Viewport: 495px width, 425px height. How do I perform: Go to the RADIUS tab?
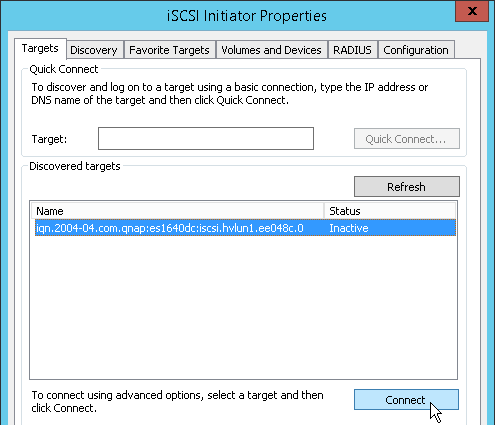[352, 50]
